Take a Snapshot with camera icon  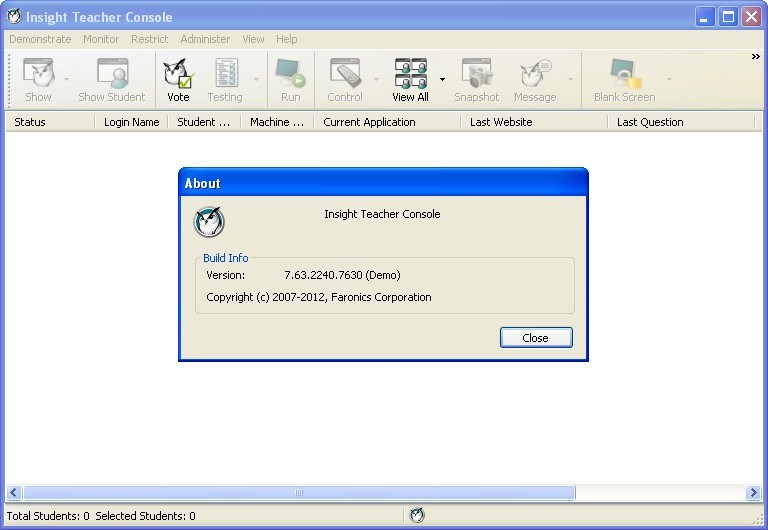click(477, 73)
